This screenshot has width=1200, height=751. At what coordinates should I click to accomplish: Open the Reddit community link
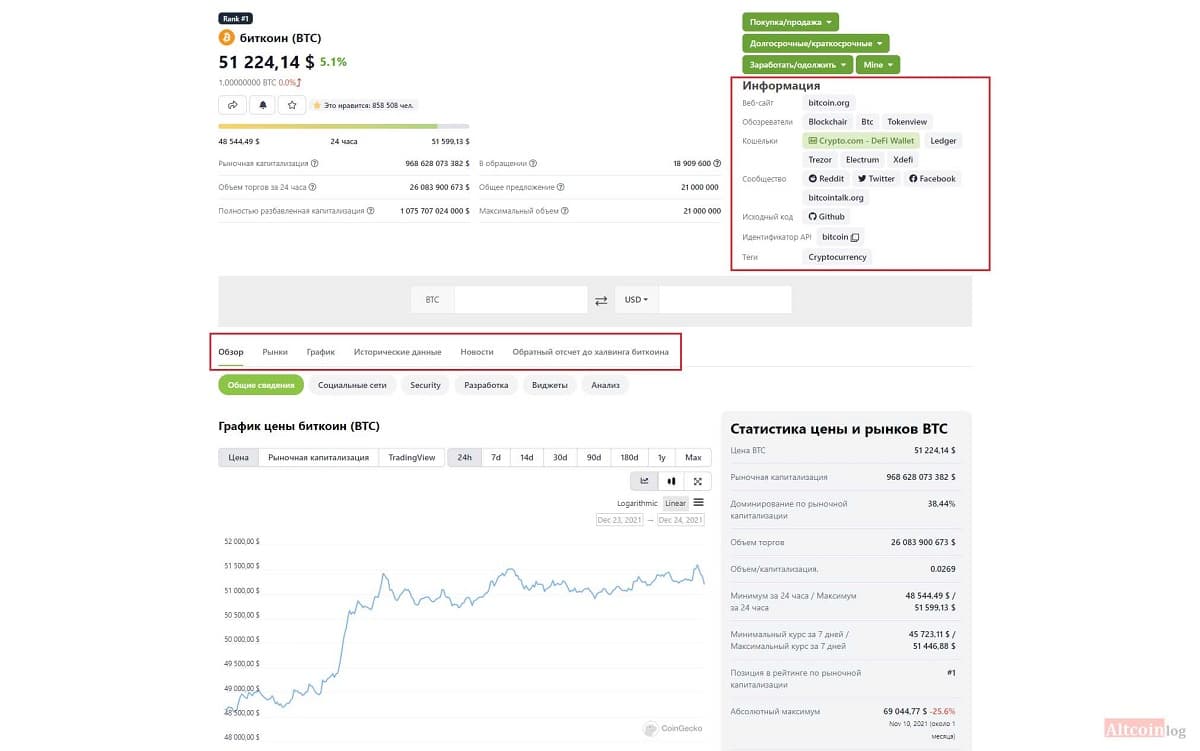coord(826,179)
